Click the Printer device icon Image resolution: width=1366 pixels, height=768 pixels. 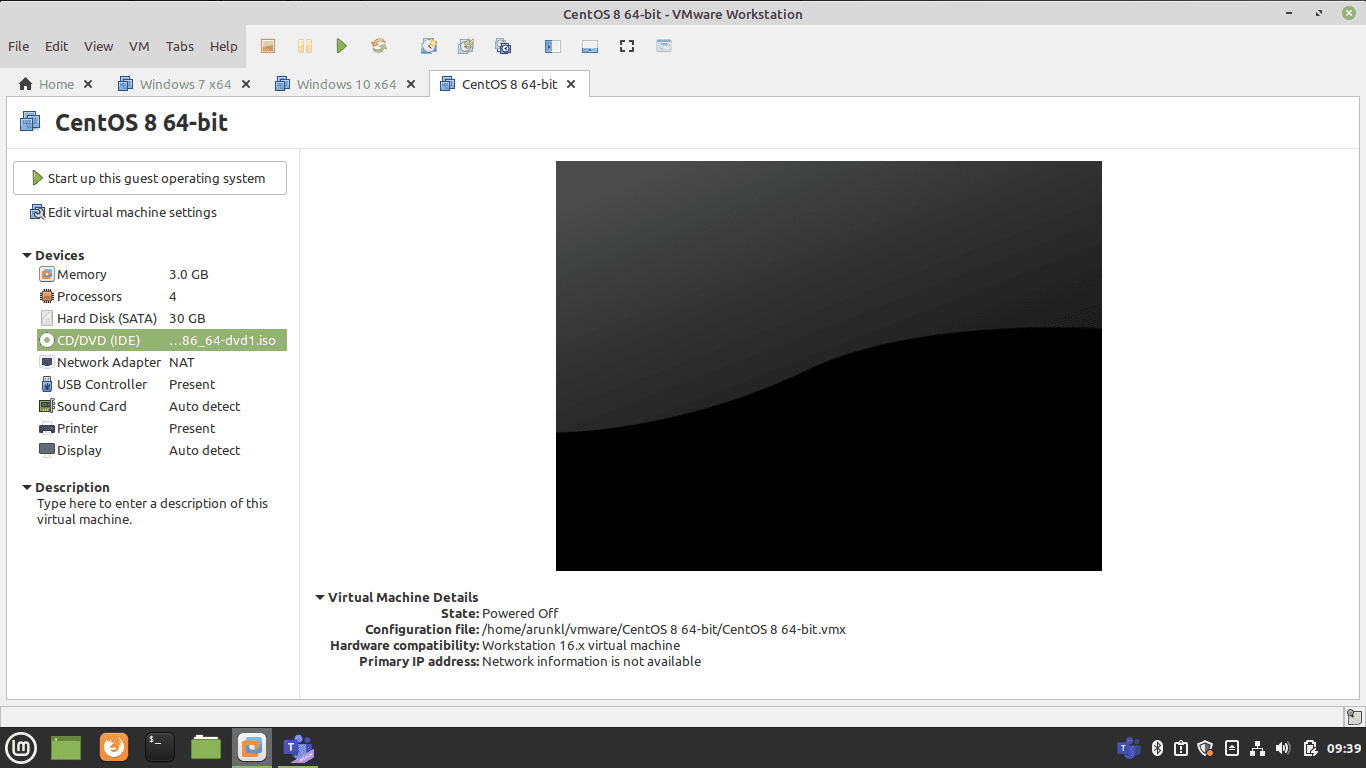tap(47, 428)
